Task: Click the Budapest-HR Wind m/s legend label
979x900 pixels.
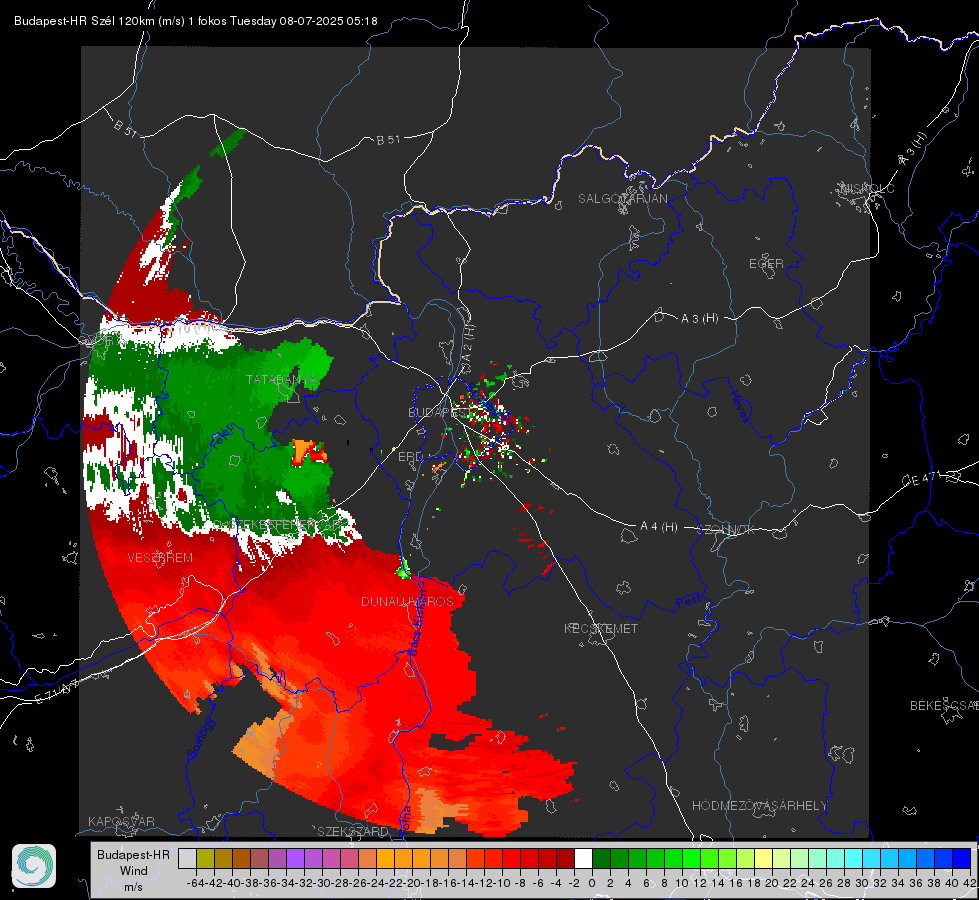Action: (133, 871)
